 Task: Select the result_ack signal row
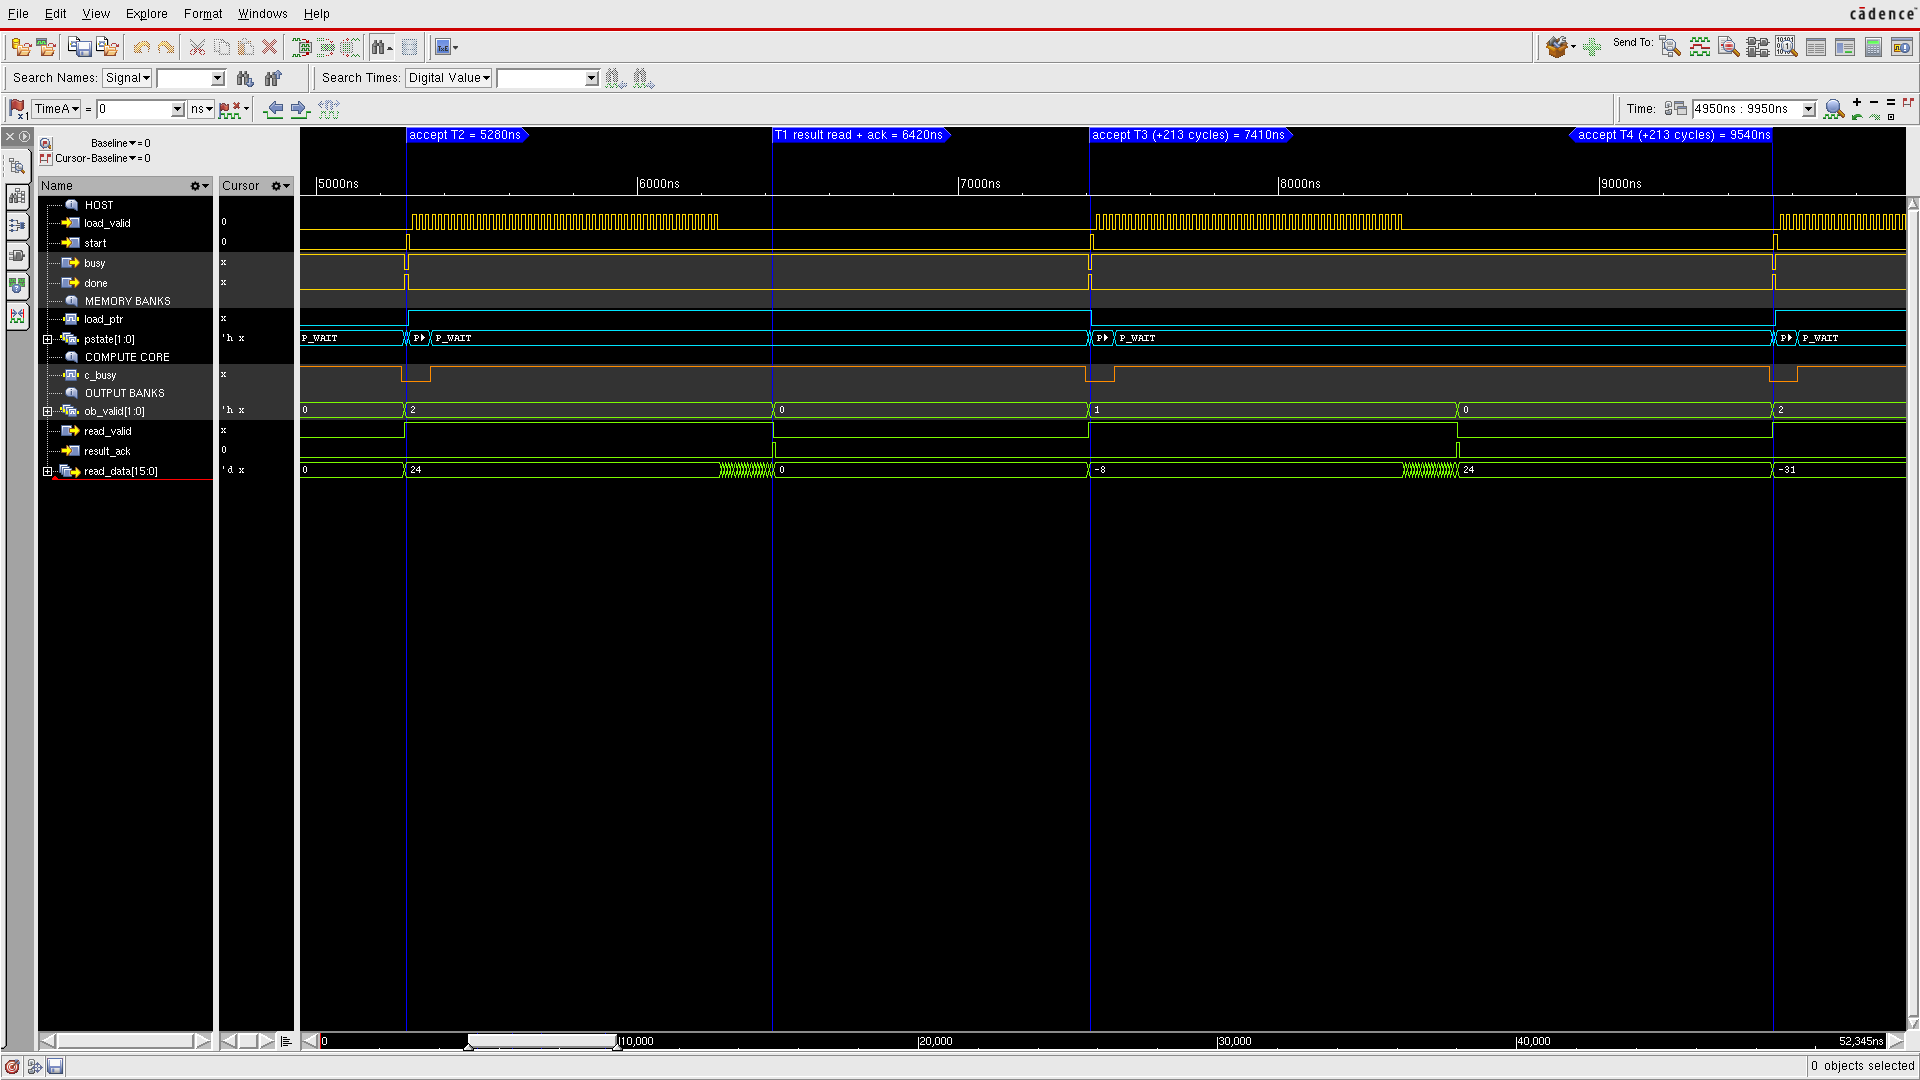click(x=125, y=451)
